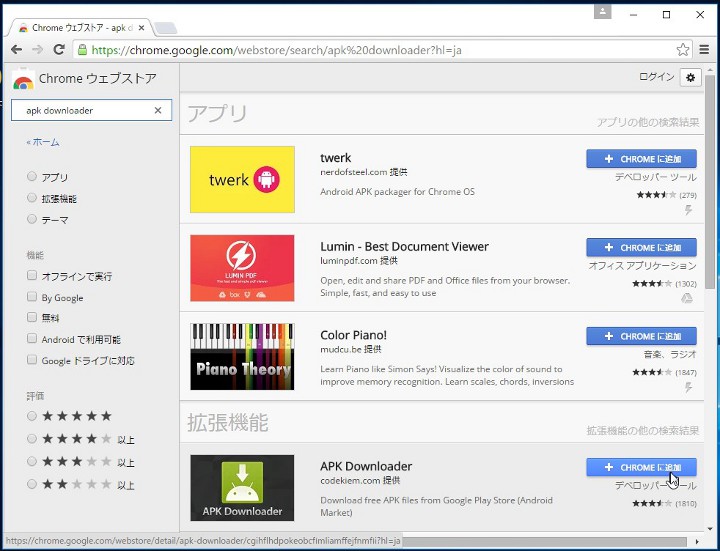This screenshot has width=720, height=551.
Task: Open アプリの他の検索結果 link
Action: [647, 122]
